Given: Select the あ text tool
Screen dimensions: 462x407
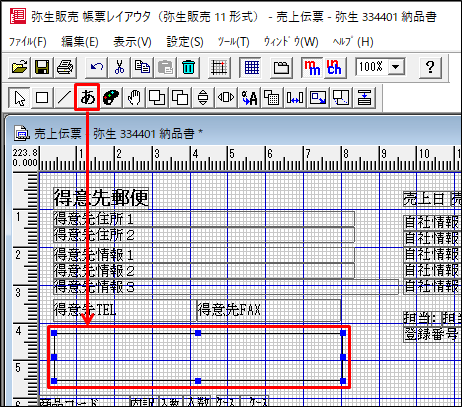Looking at the screenshot, I should 87,97.
